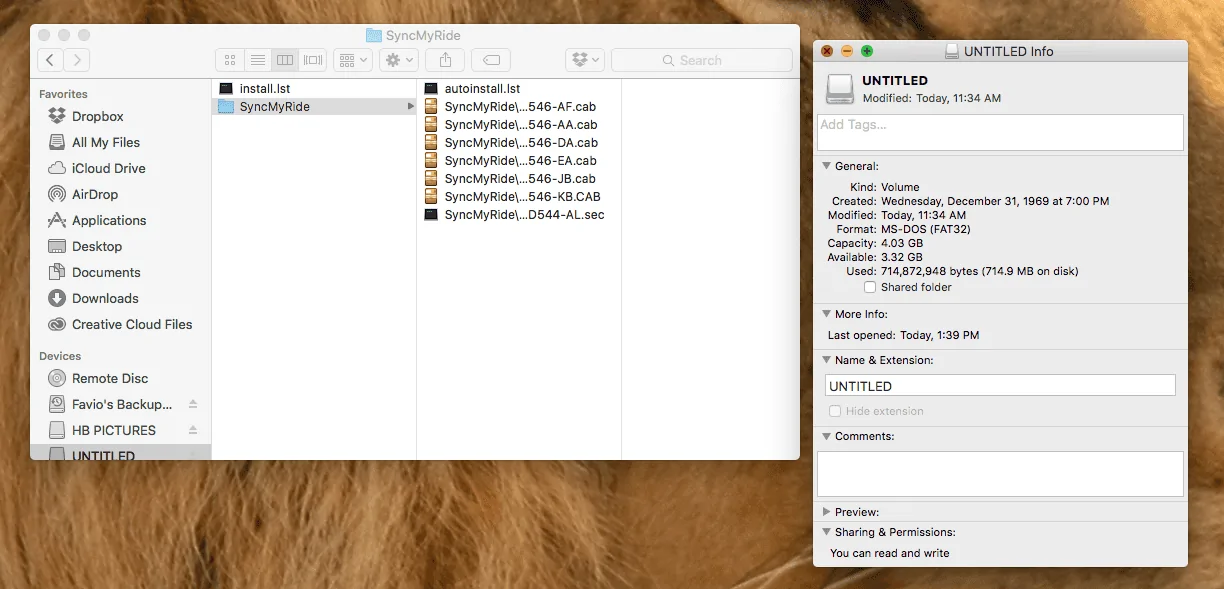Viewport: 1224px width, 589px height.
Task: Collapse the More Info section
Action: point(826,315)
